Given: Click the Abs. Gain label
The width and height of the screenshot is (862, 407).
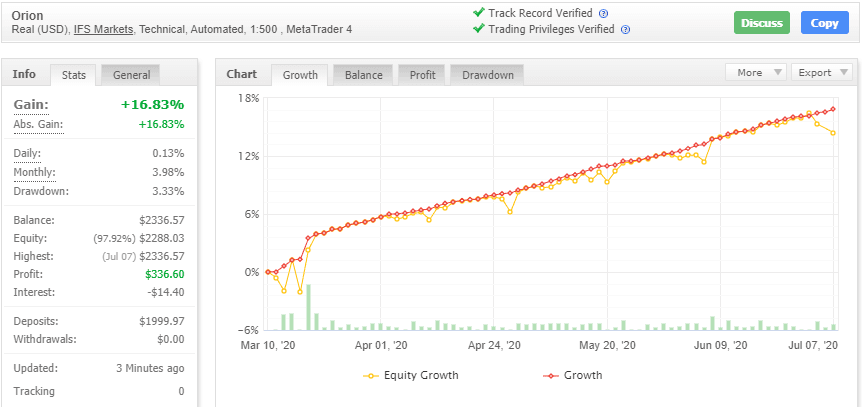Looking at the screenshot, I should 38,124.
